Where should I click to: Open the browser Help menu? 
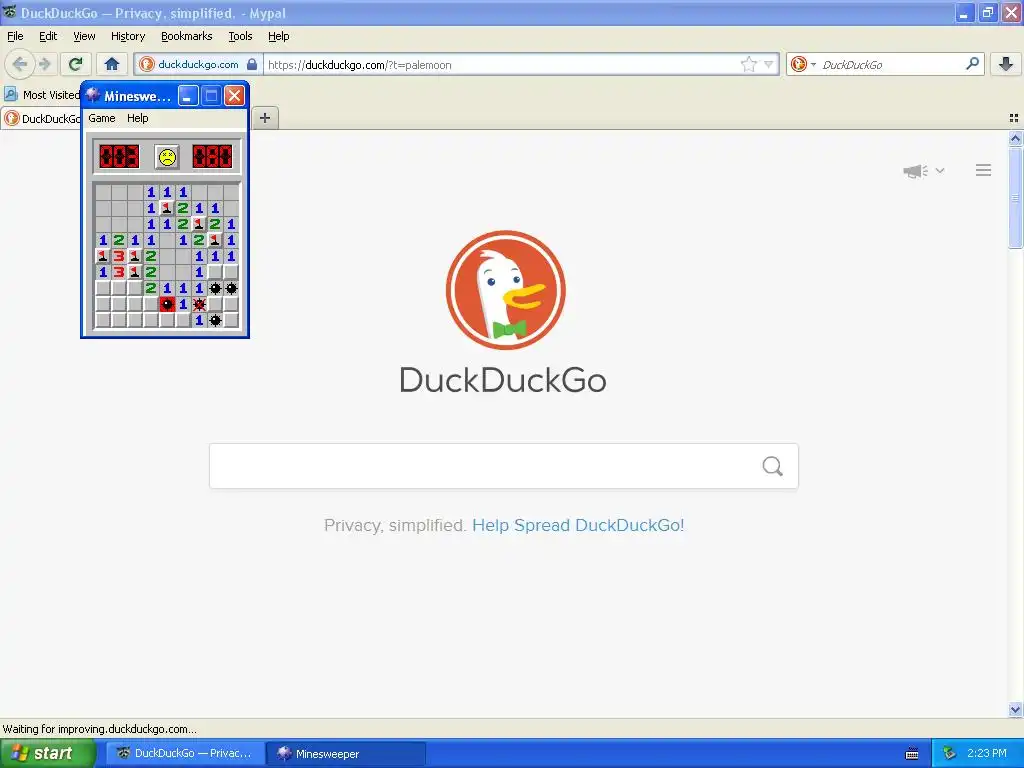279,36
